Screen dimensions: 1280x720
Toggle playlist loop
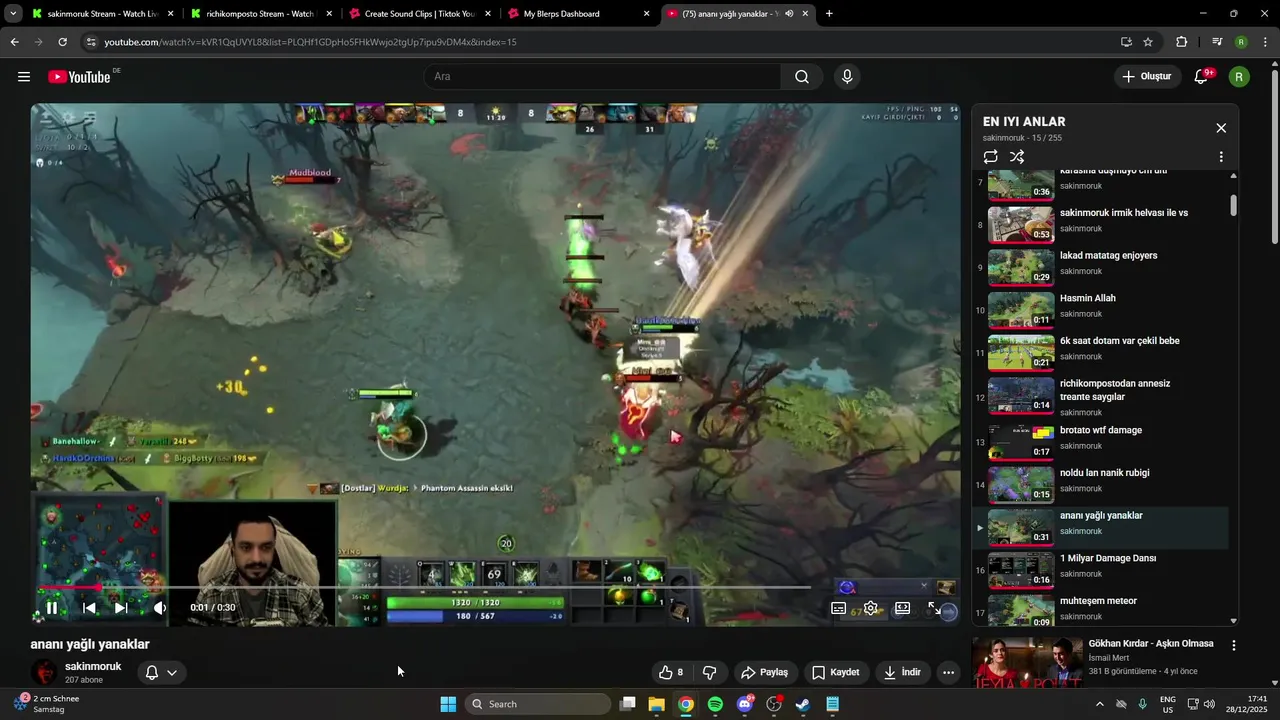pos(990,157)
